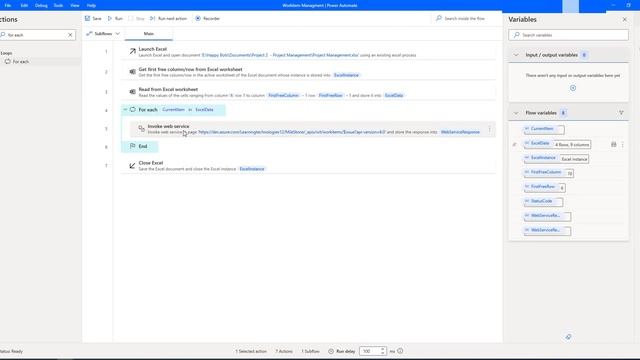640x360 pixels.
Task: Click Run delay info icon
Action: point(400,351)
